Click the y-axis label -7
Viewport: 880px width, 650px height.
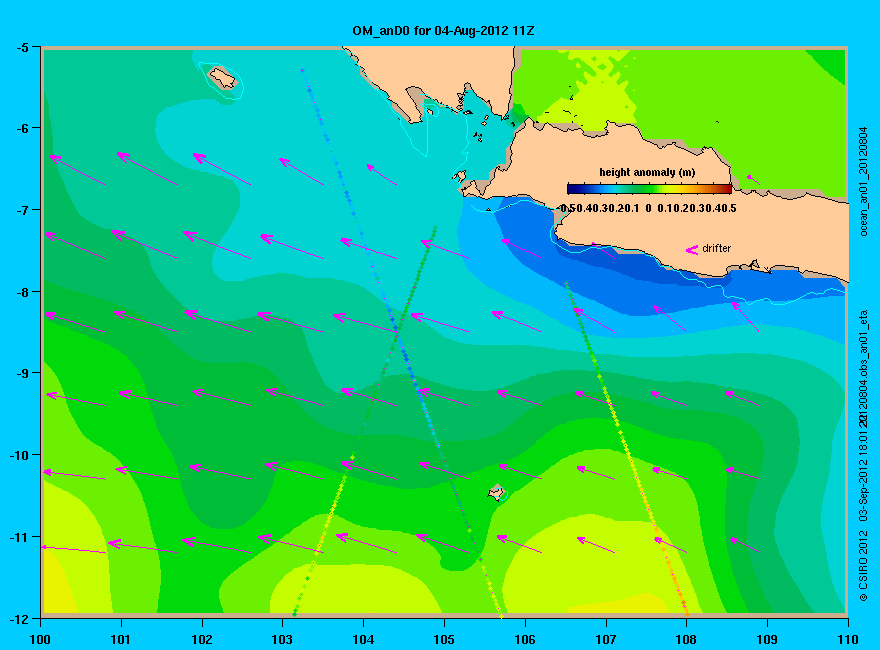pyautogui.click(x=22, y=210)
